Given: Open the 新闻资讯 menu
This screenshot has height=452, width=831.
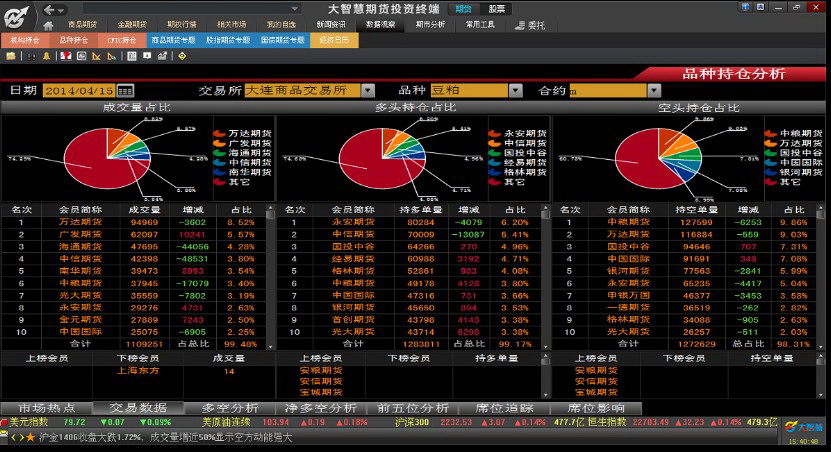Looking at the screenshot, I should tap(331, 24).
